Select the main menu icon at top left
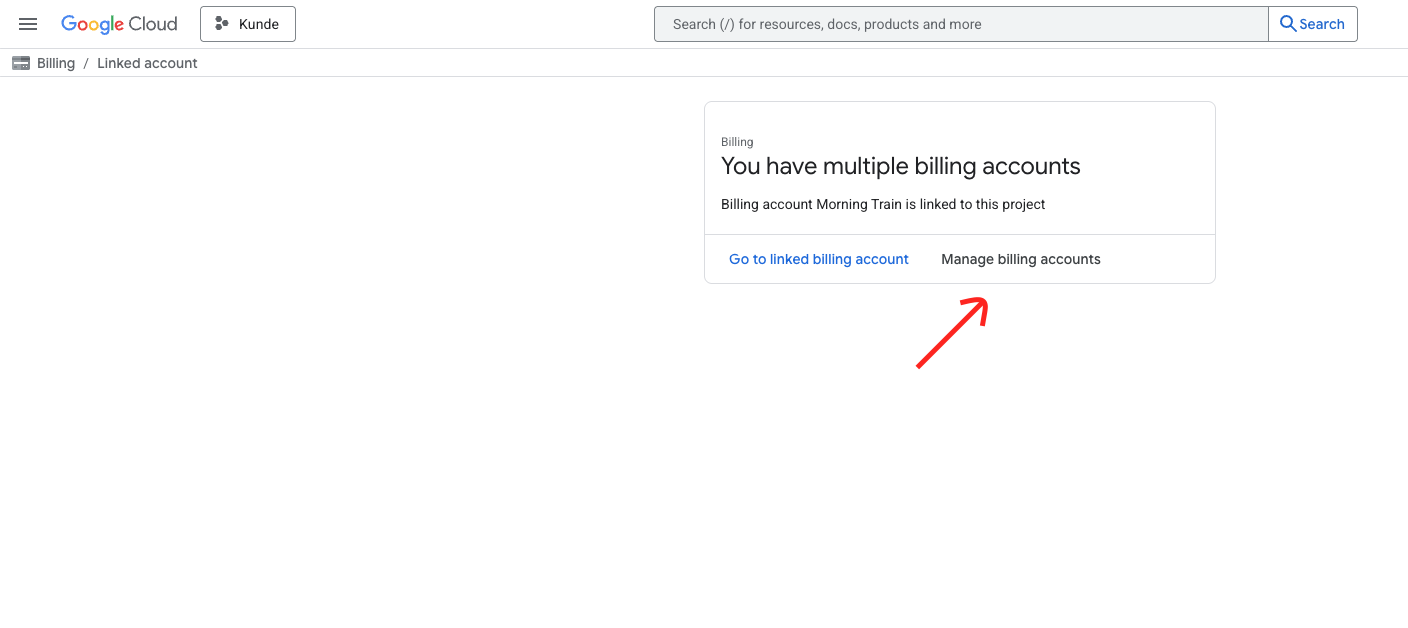The height and width of the screenshot is (628, 1408). (x=27, y=23)
